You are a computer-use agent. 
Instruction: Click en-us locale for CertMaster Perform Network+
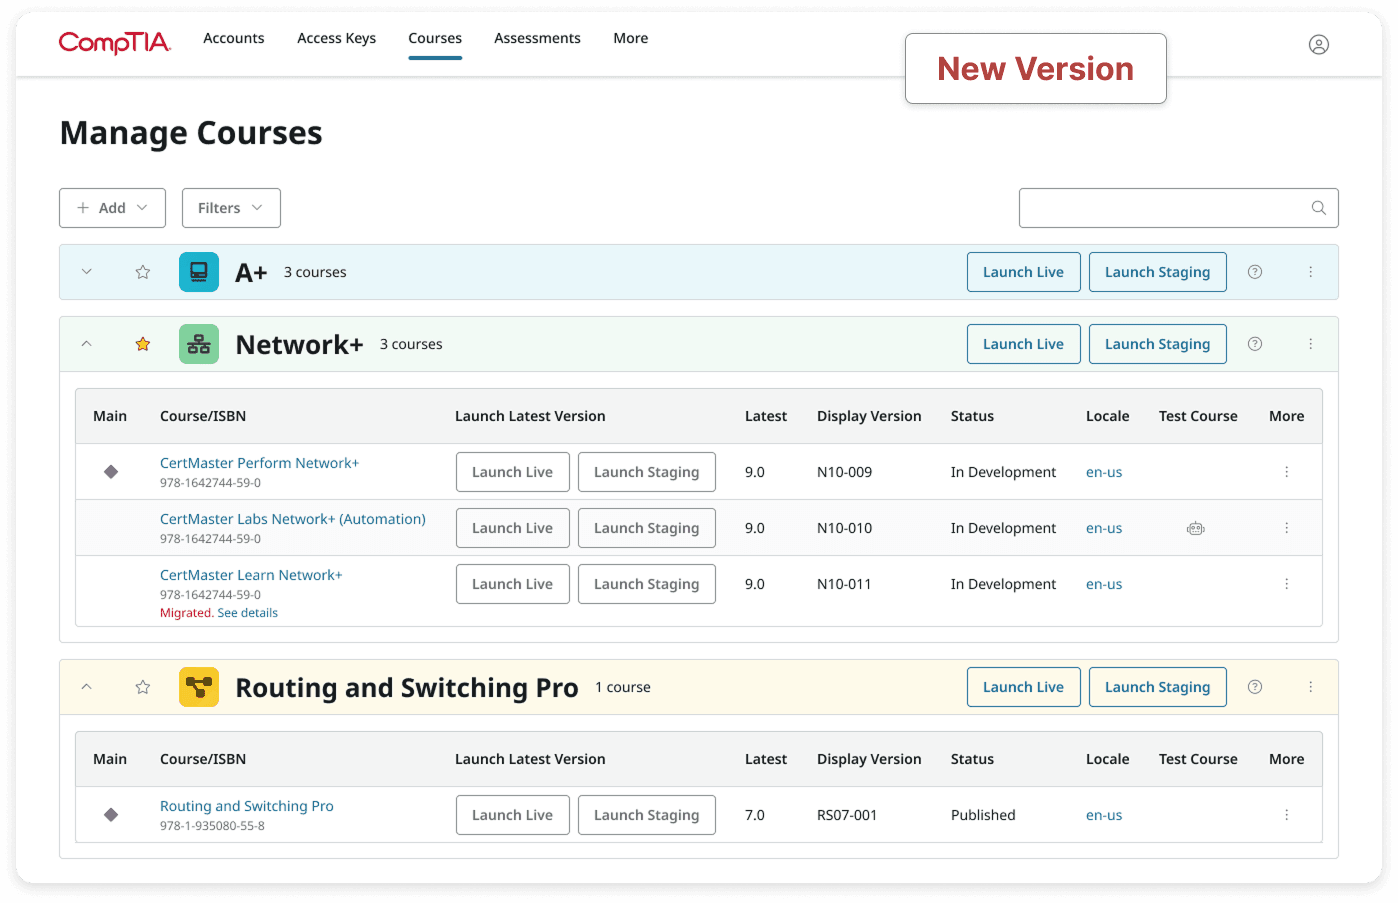pyautogui.click(x=1104, y=472)
